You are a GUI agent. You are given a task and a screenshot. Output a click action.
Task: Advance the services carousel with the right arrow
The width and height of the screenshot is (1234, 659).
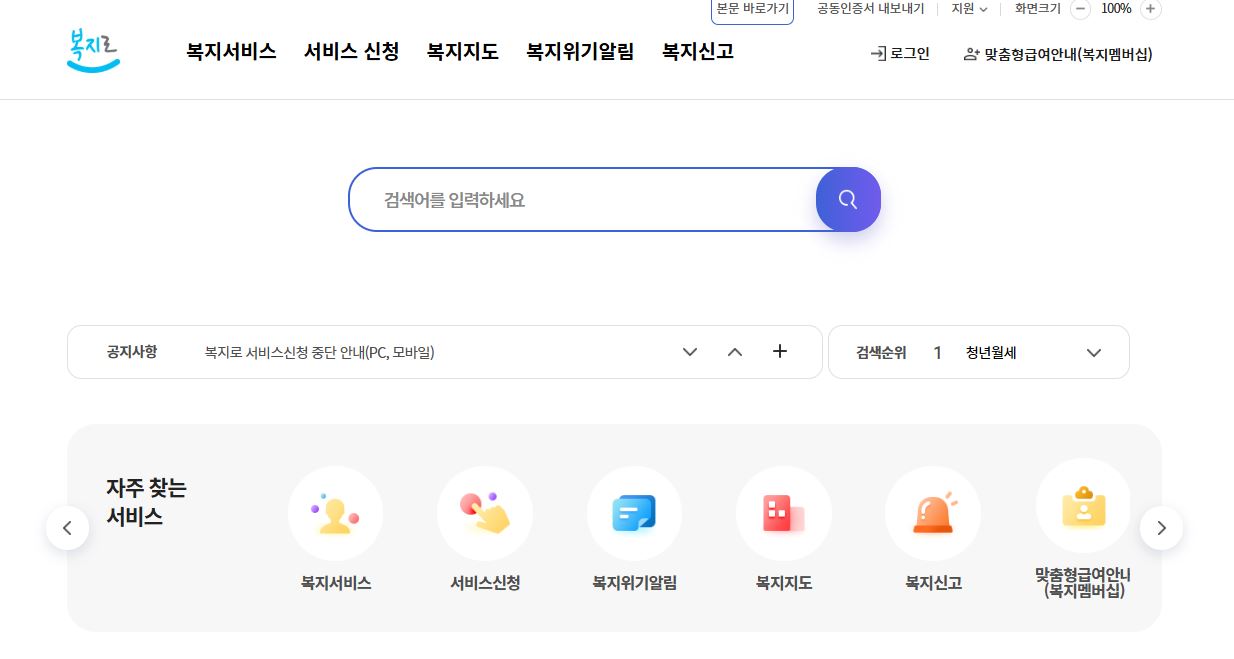(1161, 528)
